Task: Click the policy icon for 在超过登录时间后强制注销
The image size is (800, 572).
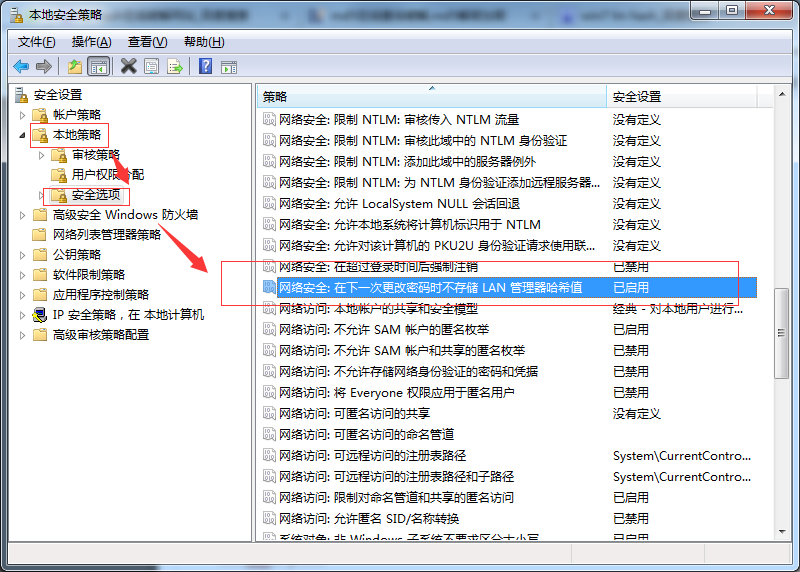Action: point(269,266)
